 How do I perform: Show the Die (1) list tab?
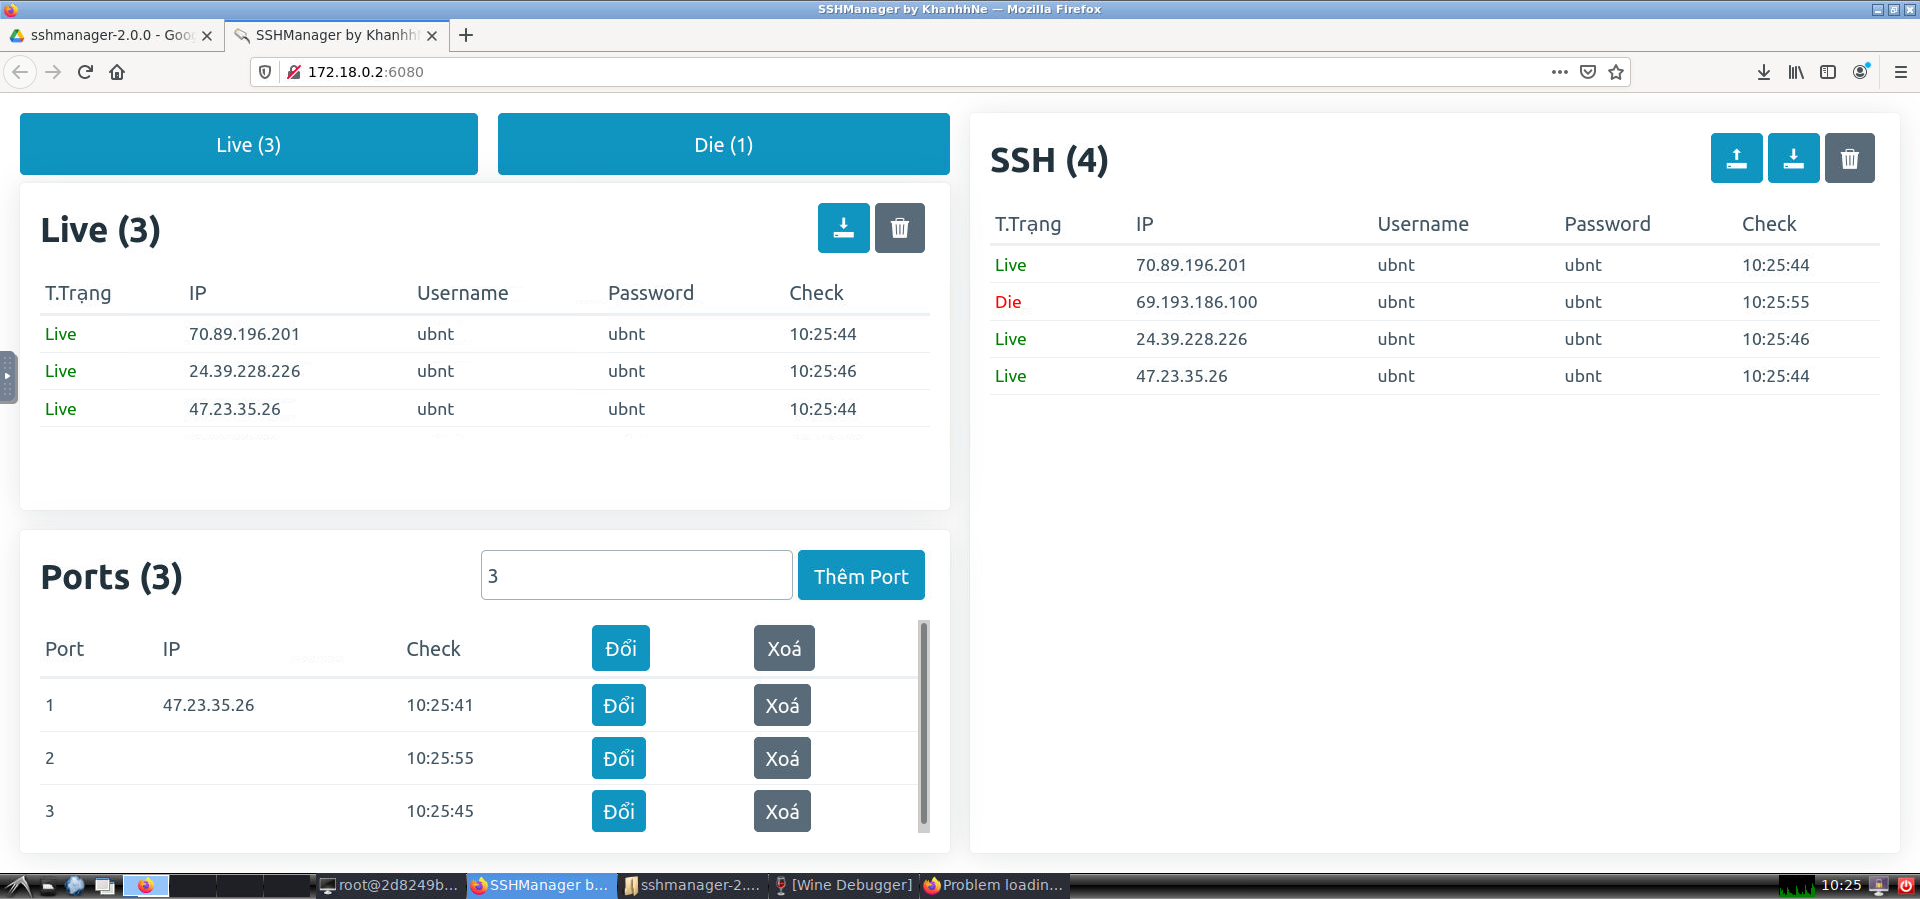[724, 144]
